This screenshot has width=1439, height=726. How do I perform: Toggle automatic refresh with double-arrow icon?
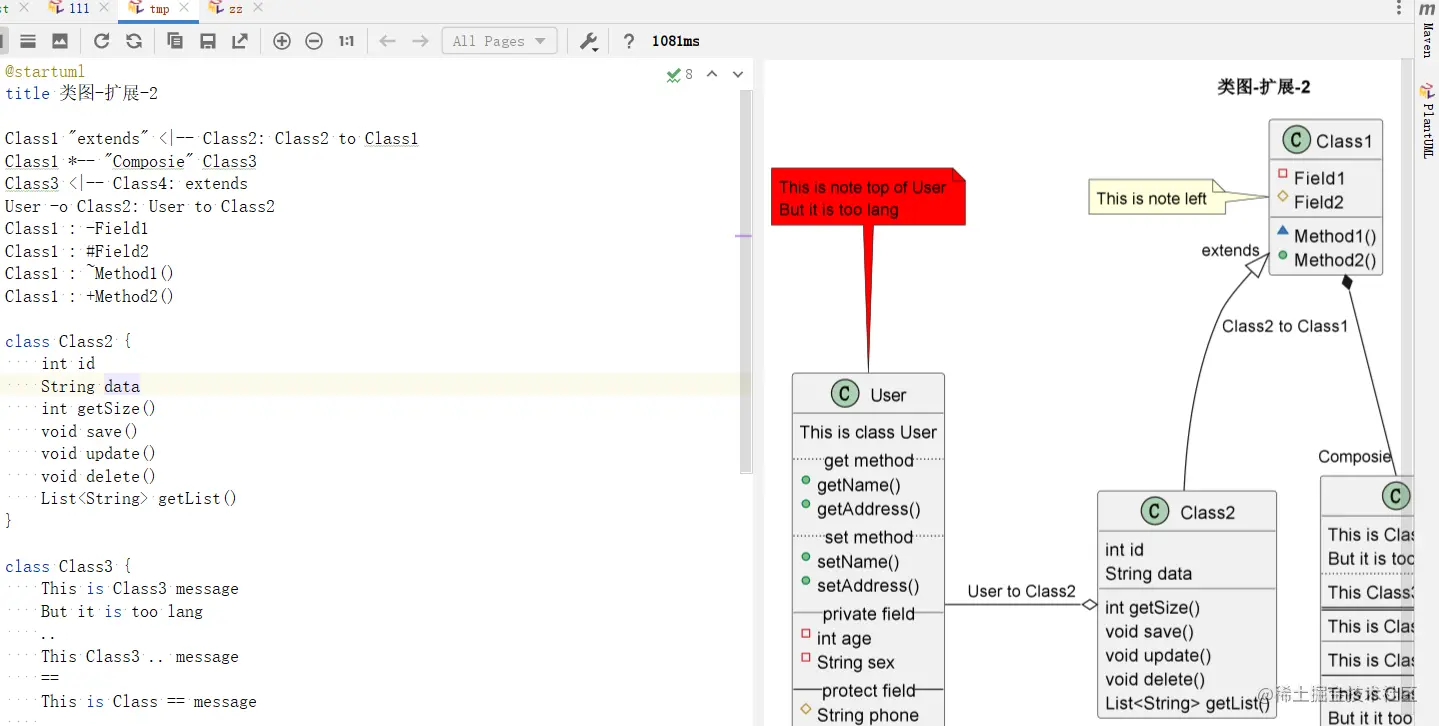[x=134, y=41]
